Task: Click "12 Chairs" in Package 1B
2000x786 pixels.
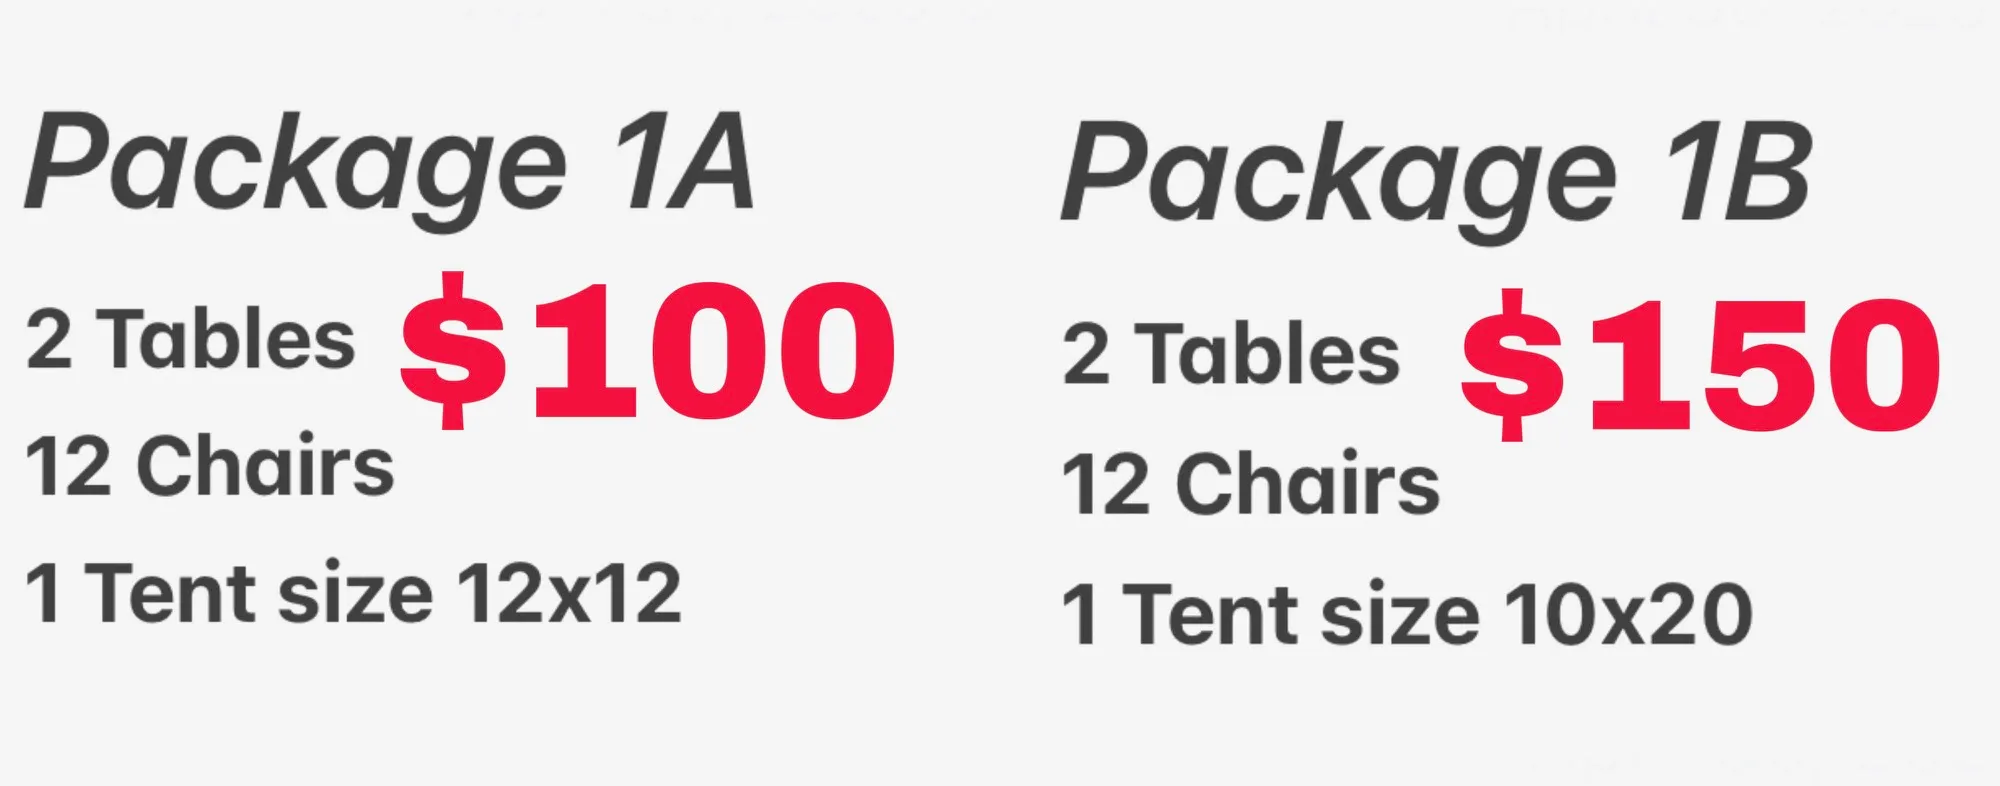Action: pyautogui.click(x=1250, y=485)
